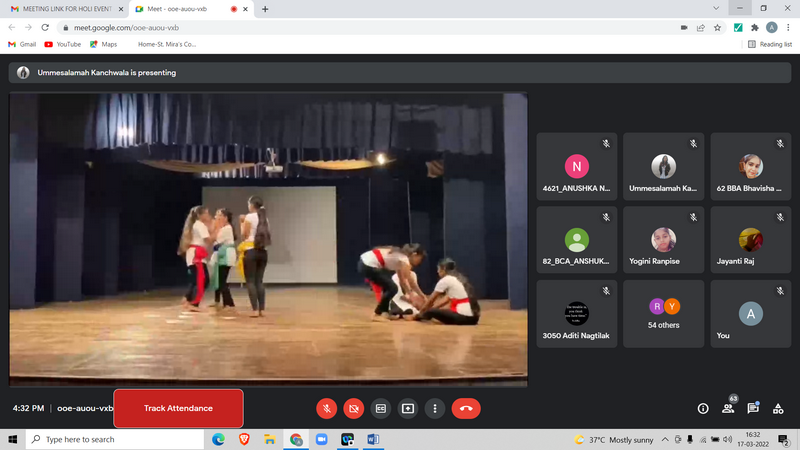Select the Yogini Ranpise participant tile
This screenshot has width=800, height=450.
(x=664, y=240)
